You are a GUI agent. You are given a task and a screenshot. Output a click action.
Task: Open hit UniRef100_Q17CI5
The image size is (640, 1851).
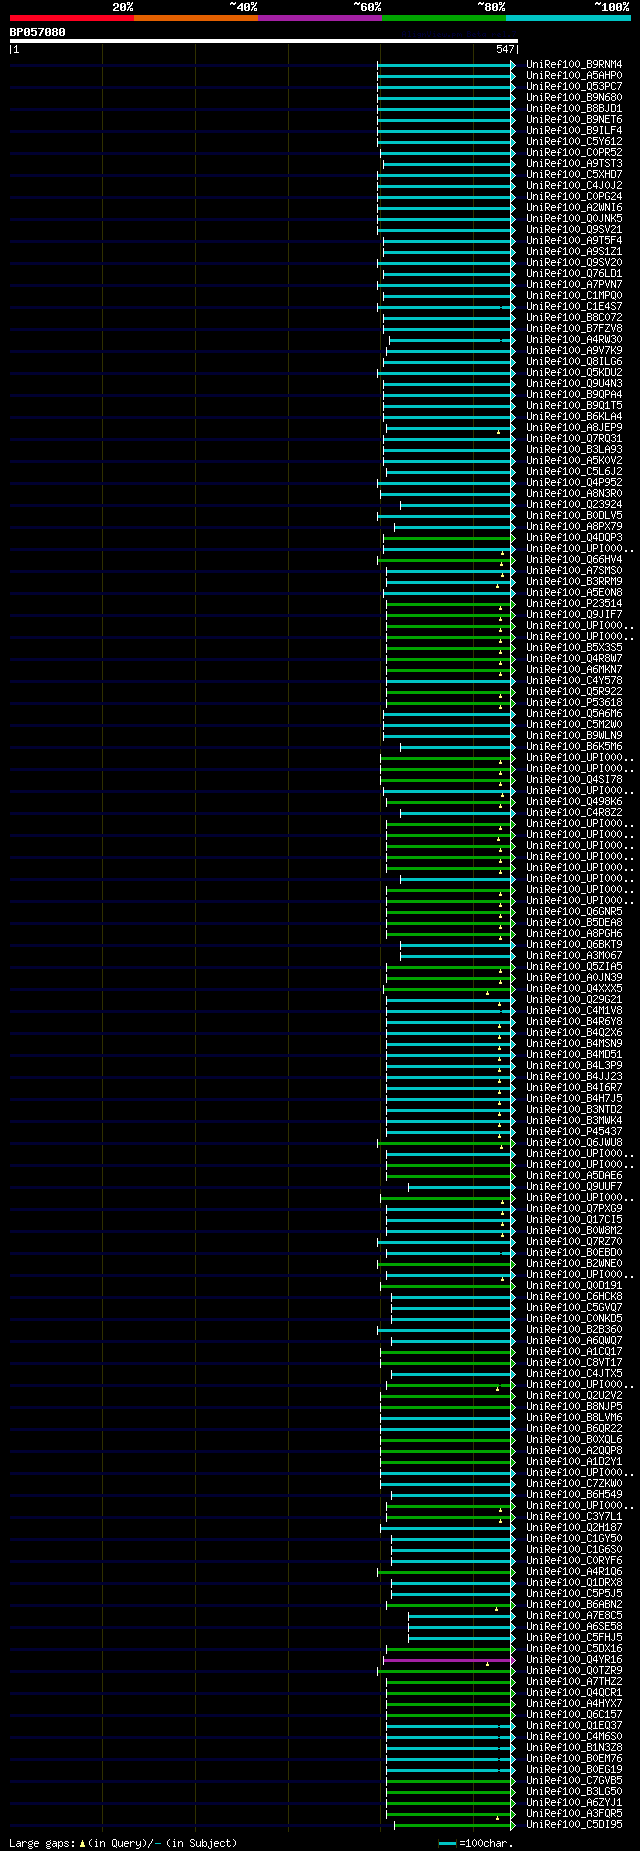pos(574,1219)
